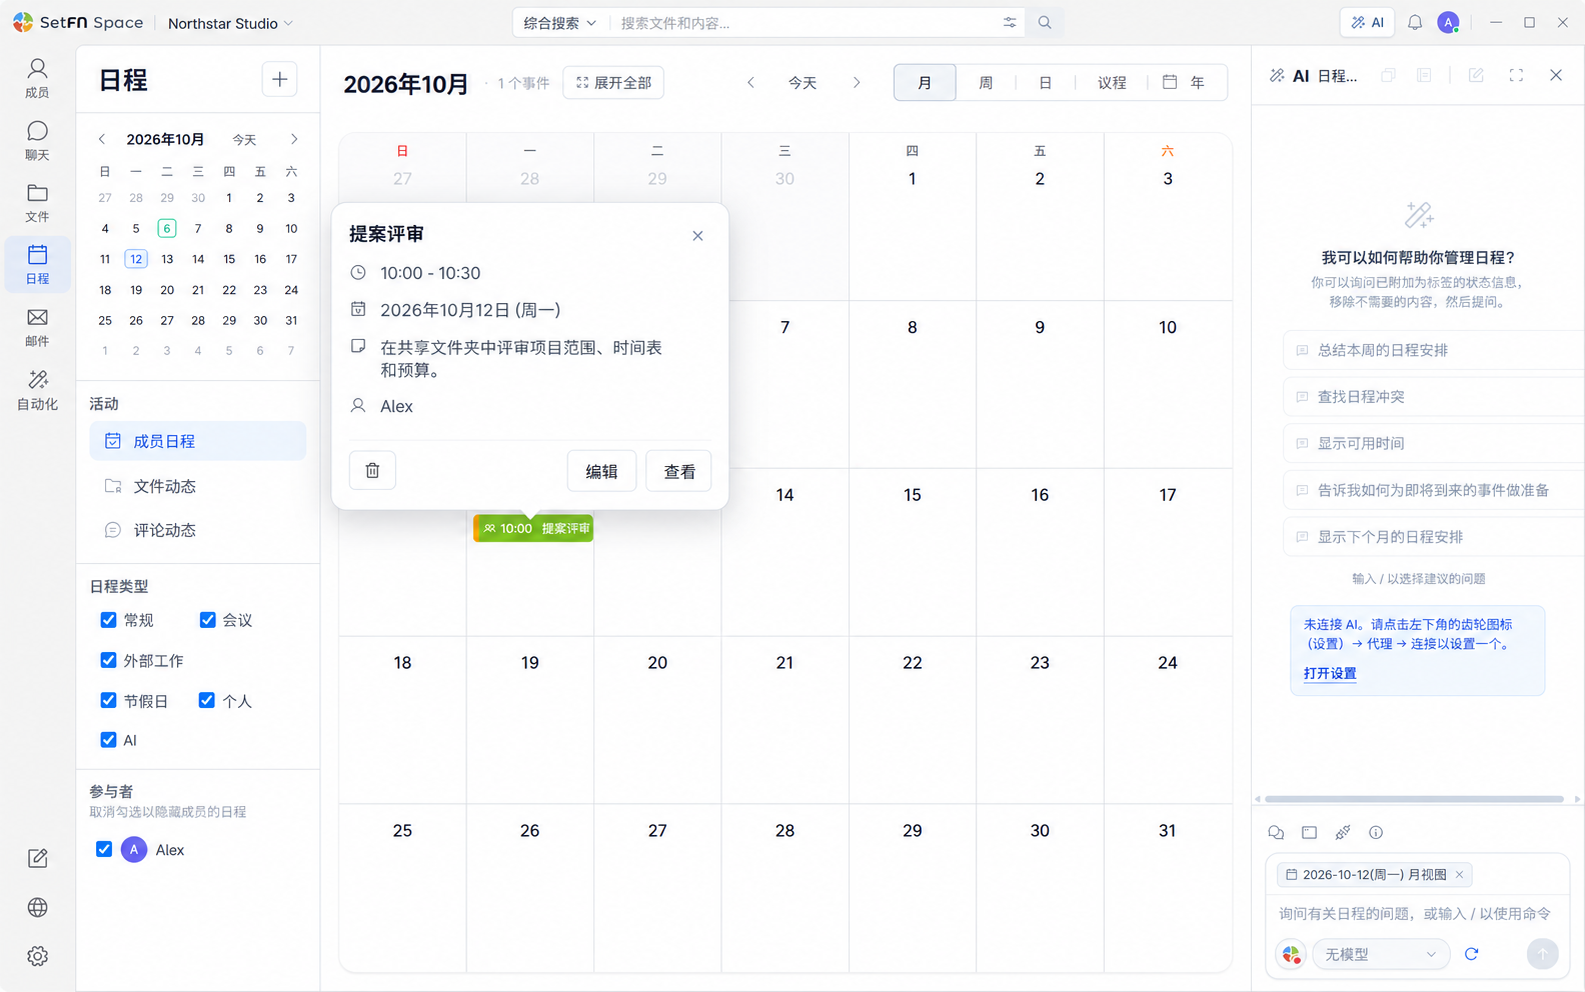Click the AI button in title bar
The width and height of the screenshot is (1585, 992).
point(1367,22)
